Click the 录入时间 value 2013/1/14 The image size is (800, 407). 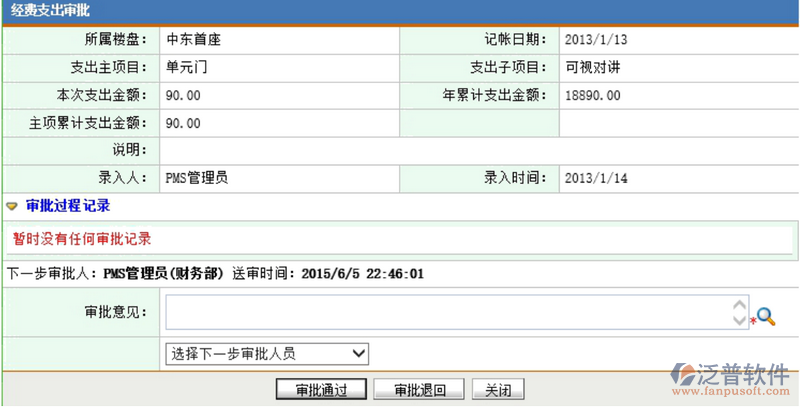tap(597, 178)
